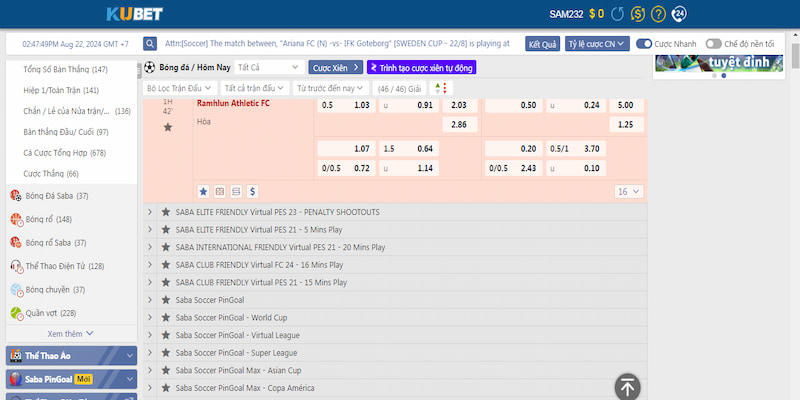Click the Ramhlun Athletic FC team name
800x400 pixels.
coord(233,104)
